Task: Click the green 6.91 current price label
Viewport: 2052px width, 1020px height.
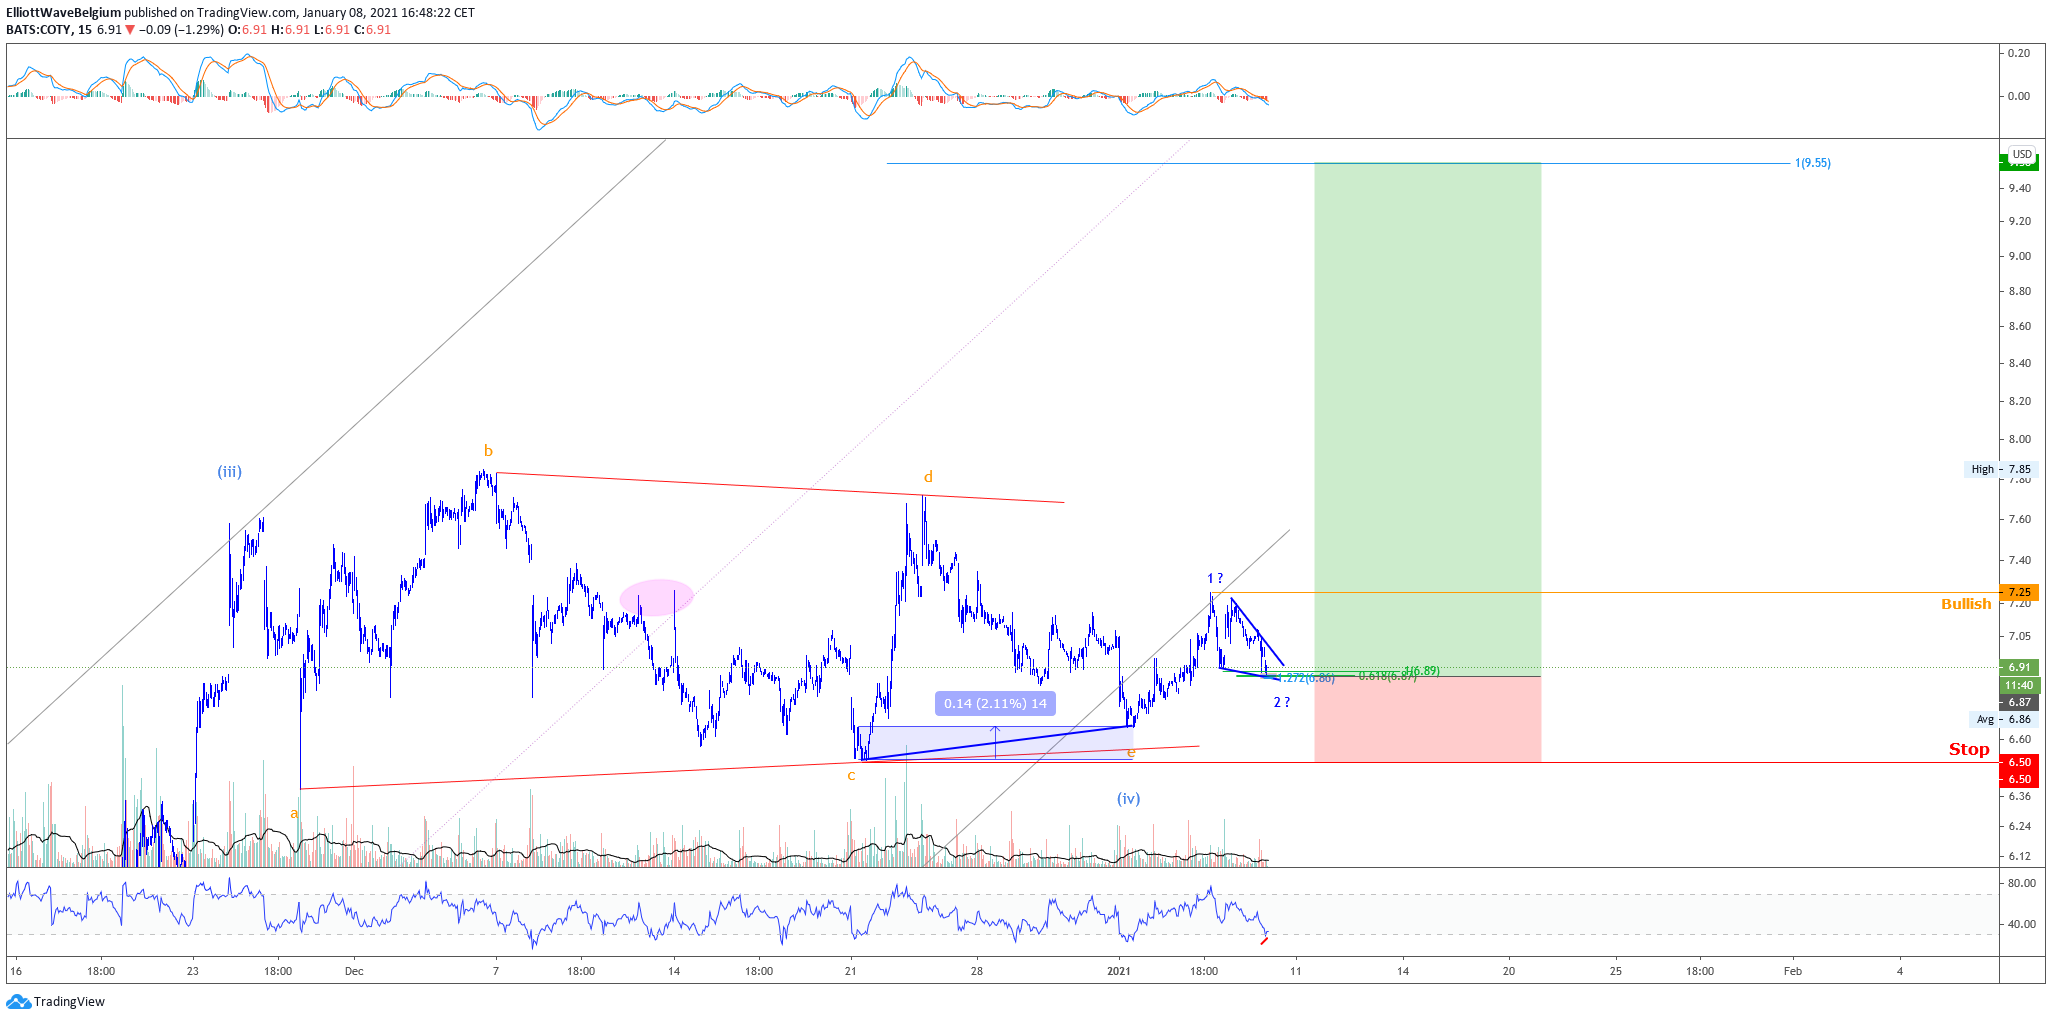Action: [2020, 667]
